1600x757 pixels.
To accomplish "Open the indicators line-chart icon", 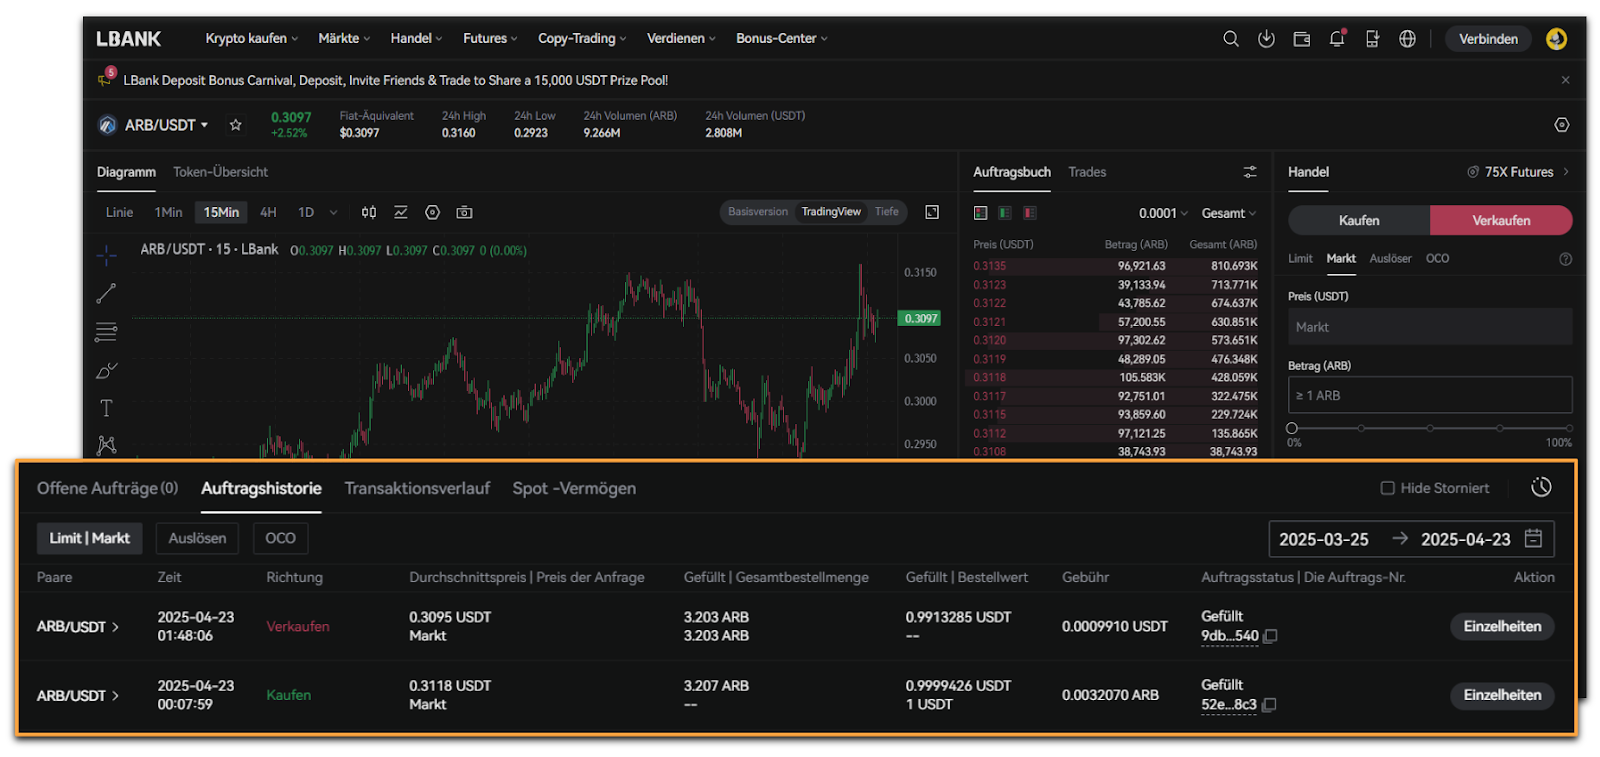I will pyautogui.click(x=401, y=212).
